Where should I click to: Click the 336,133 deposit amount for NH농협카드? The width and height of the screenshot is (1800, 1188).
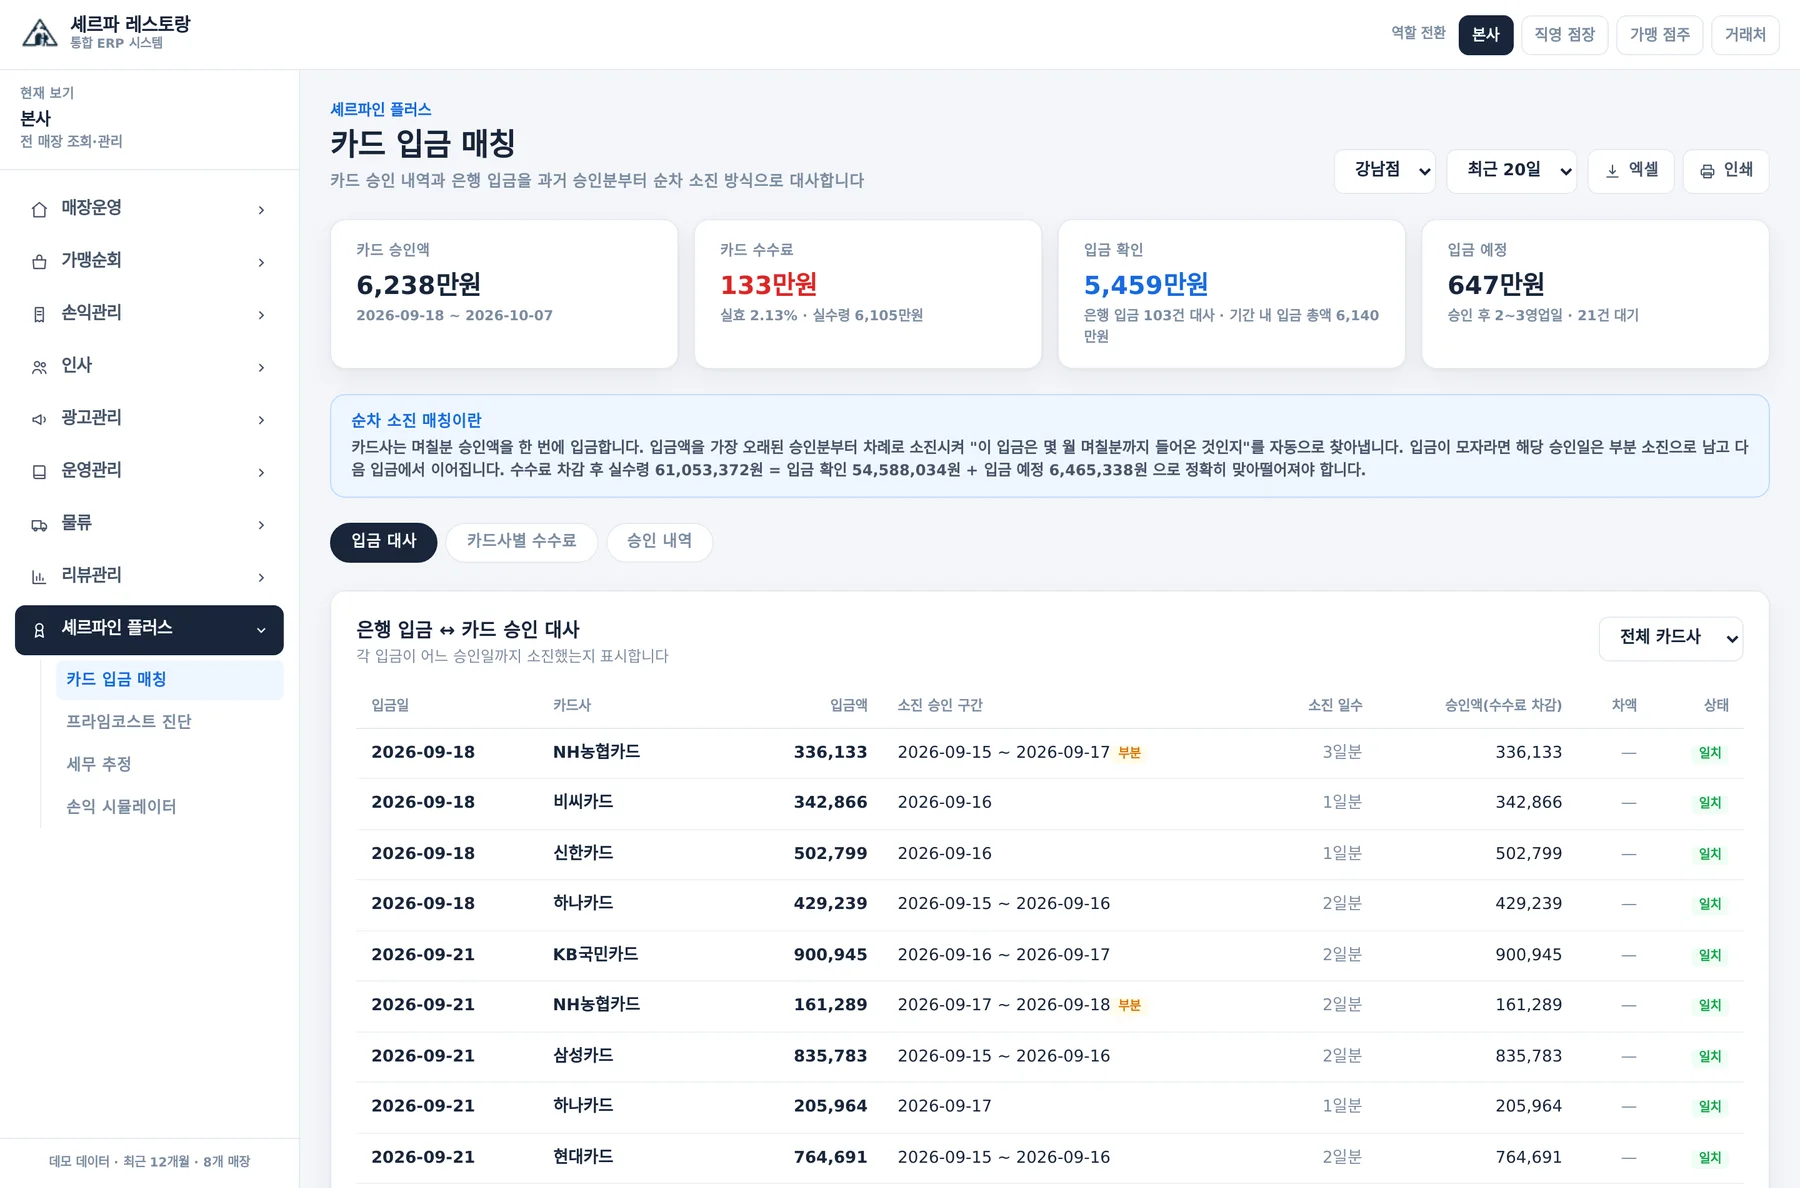click(830, 752)
